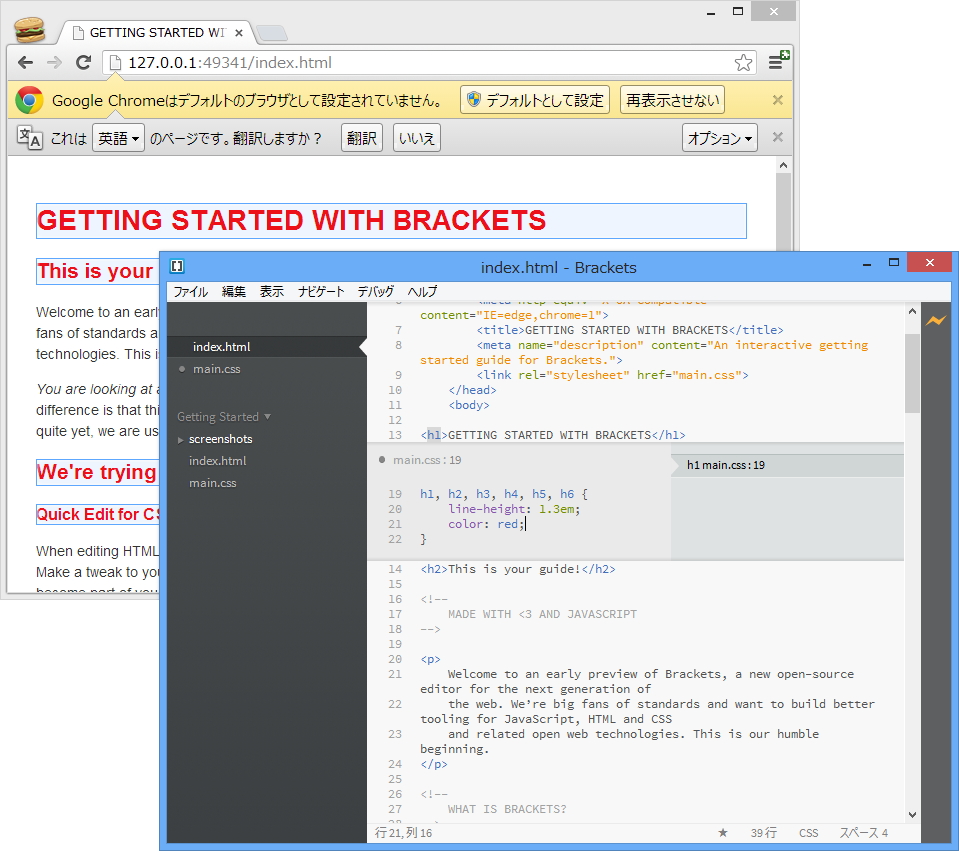This screenshot has height=851, width=959.
Task: Click the 39行 line count in status bar
Action: (763, 833)
